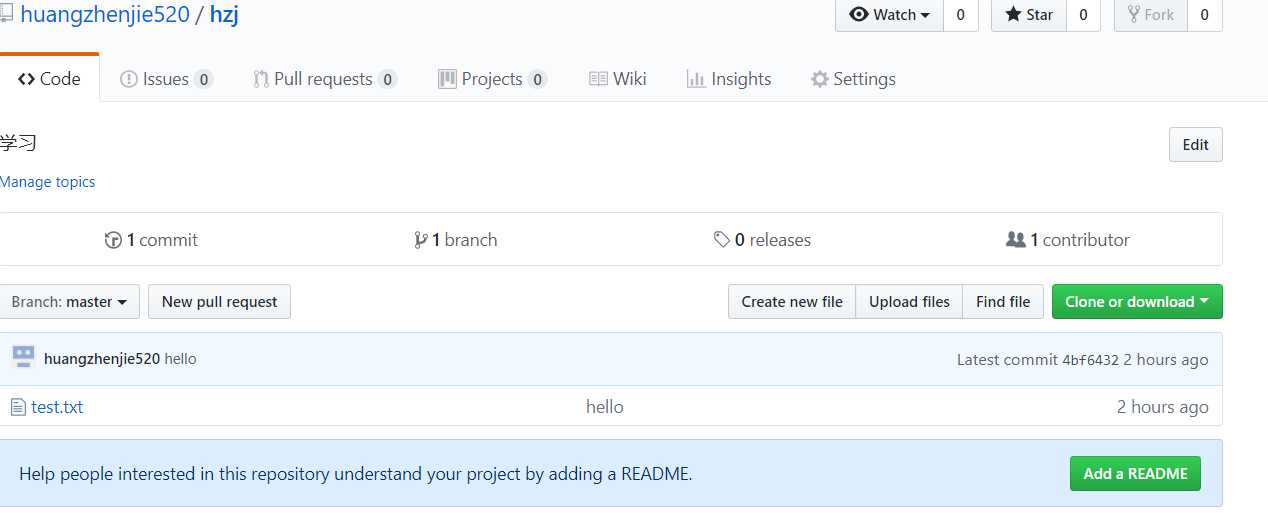
Task: Open the forks count next to Fork
Action: point(1204,15)
